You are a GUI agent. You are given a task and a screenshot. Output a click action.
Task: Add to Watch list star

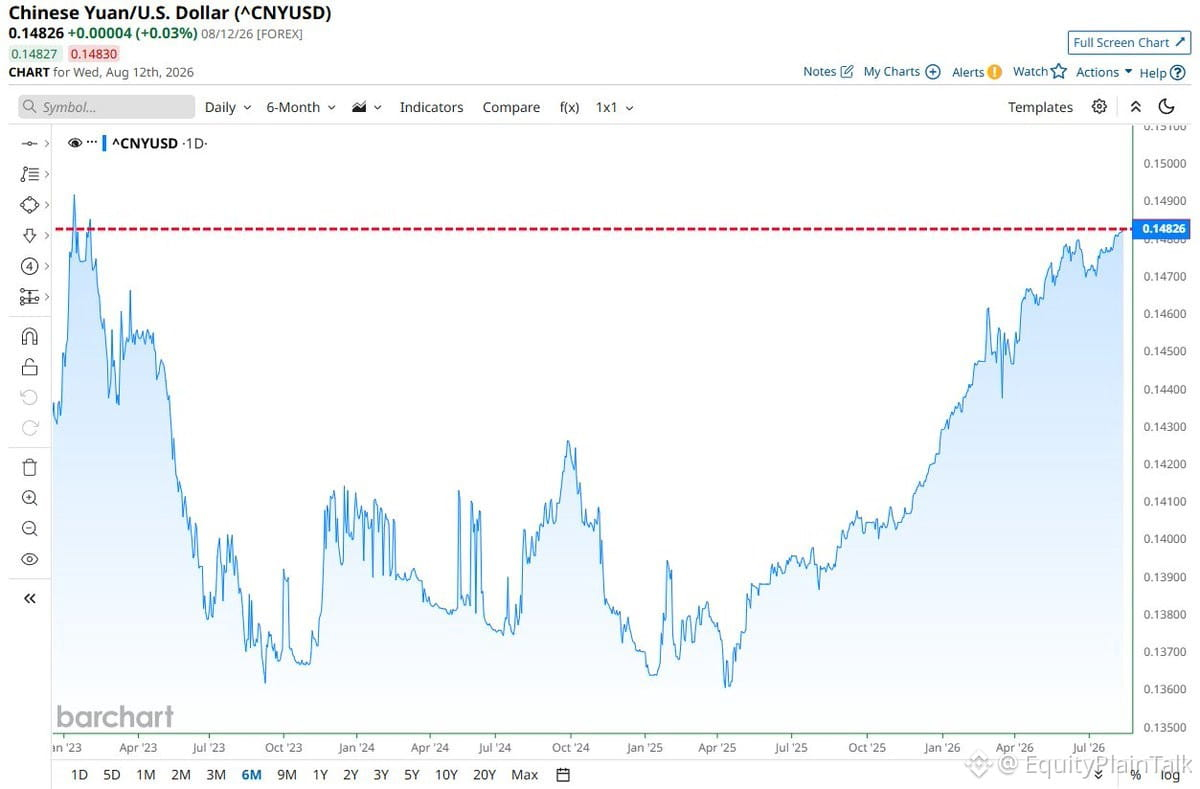pyautogui.click(x=1040, y=71)
